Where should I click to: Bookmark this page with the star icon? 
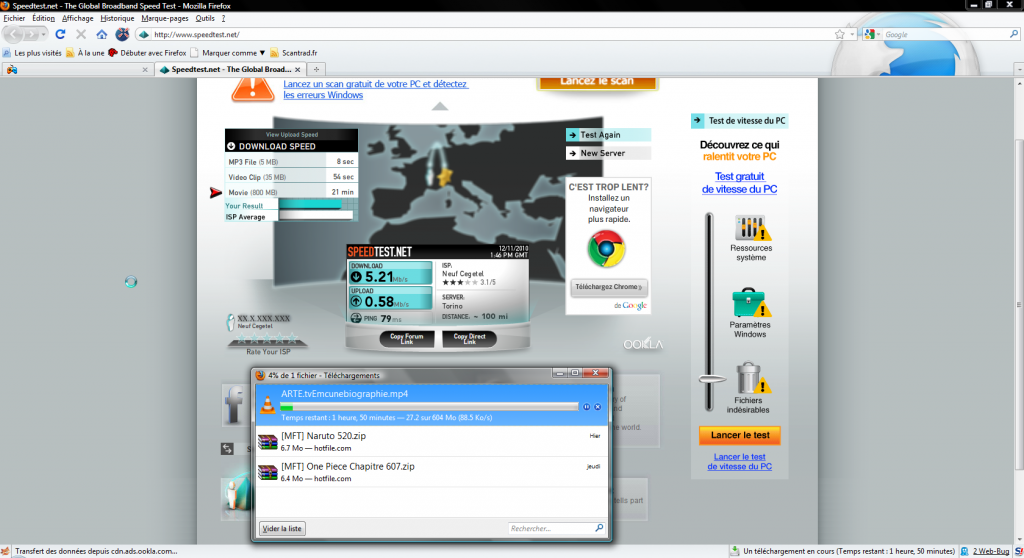(x=840, y=35)
